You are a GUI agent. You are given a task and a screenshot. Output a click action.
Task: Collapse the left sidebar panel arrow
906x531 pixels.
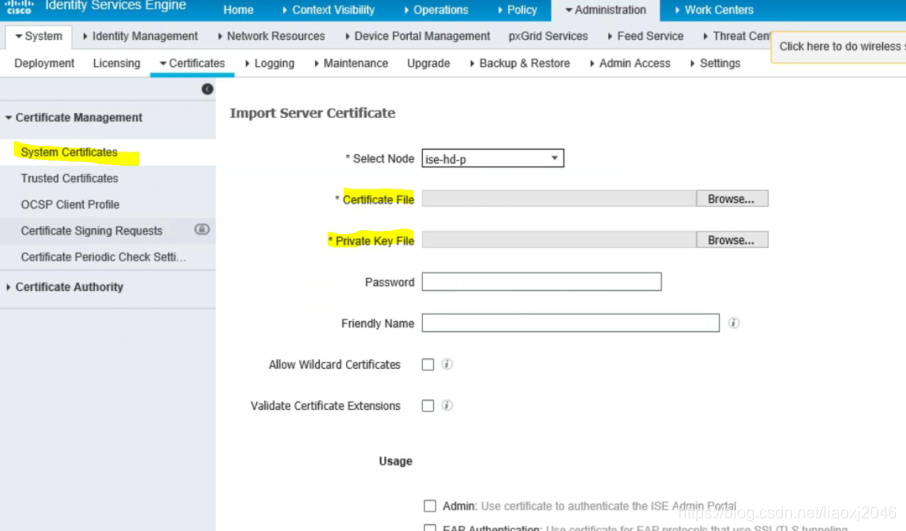tap(207, 89)
